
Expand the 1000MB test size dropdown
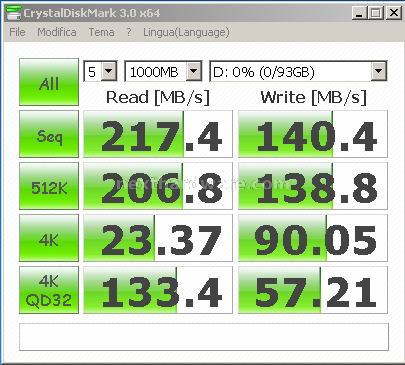tap(194, 71)
